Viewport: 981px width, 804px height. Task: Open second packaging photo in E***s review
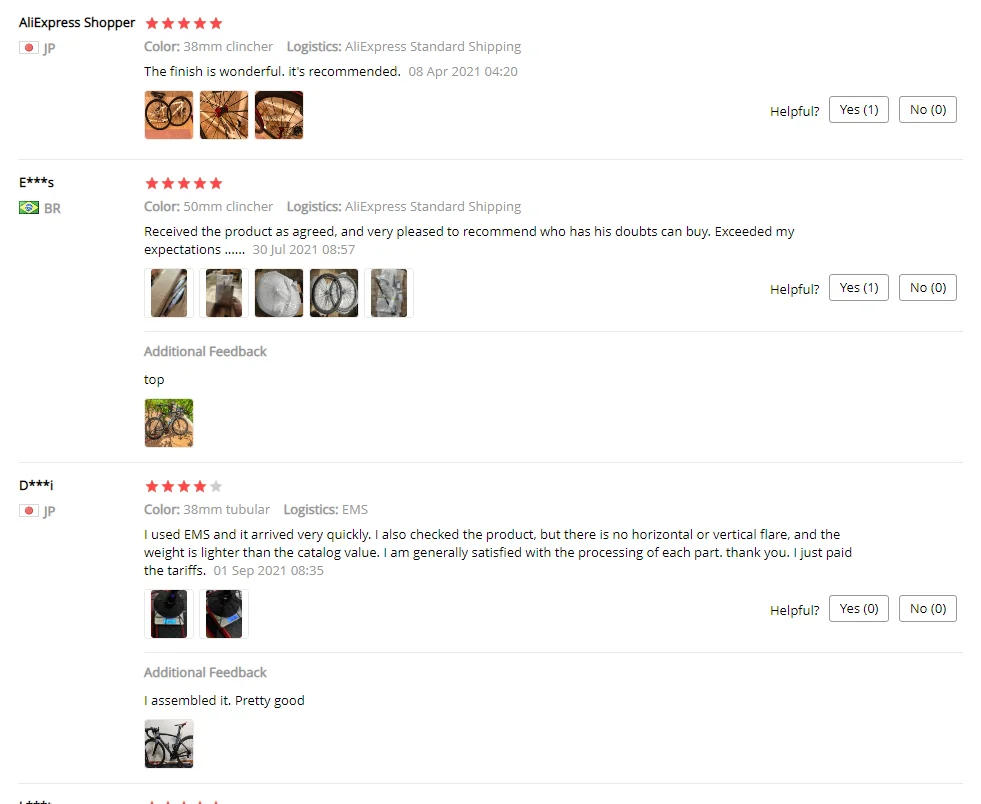[224, 293]
